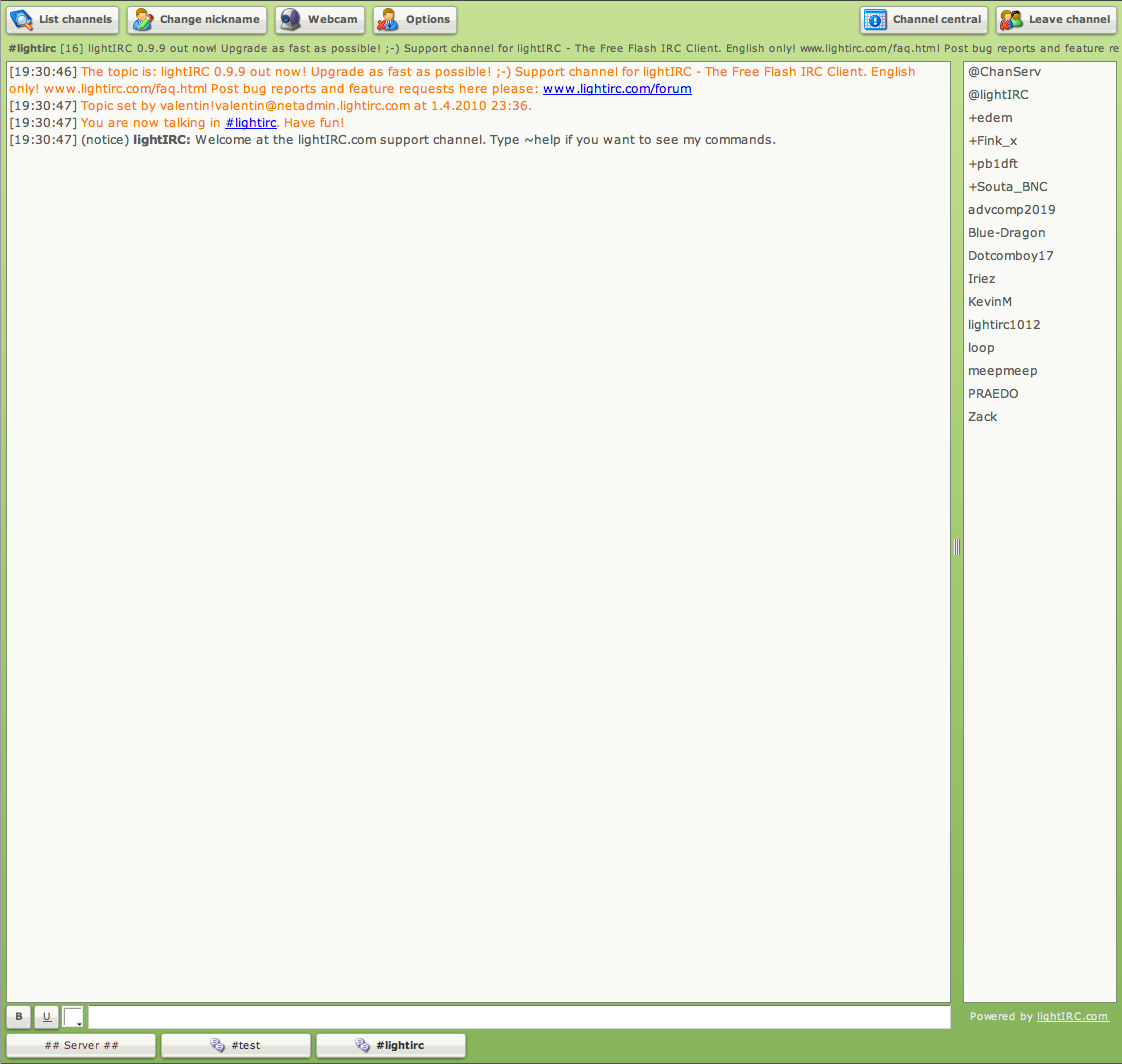
Task: Visit the lightIRC.com powered-by link
Action: pyautogui.click(x=1072, y=1016)
